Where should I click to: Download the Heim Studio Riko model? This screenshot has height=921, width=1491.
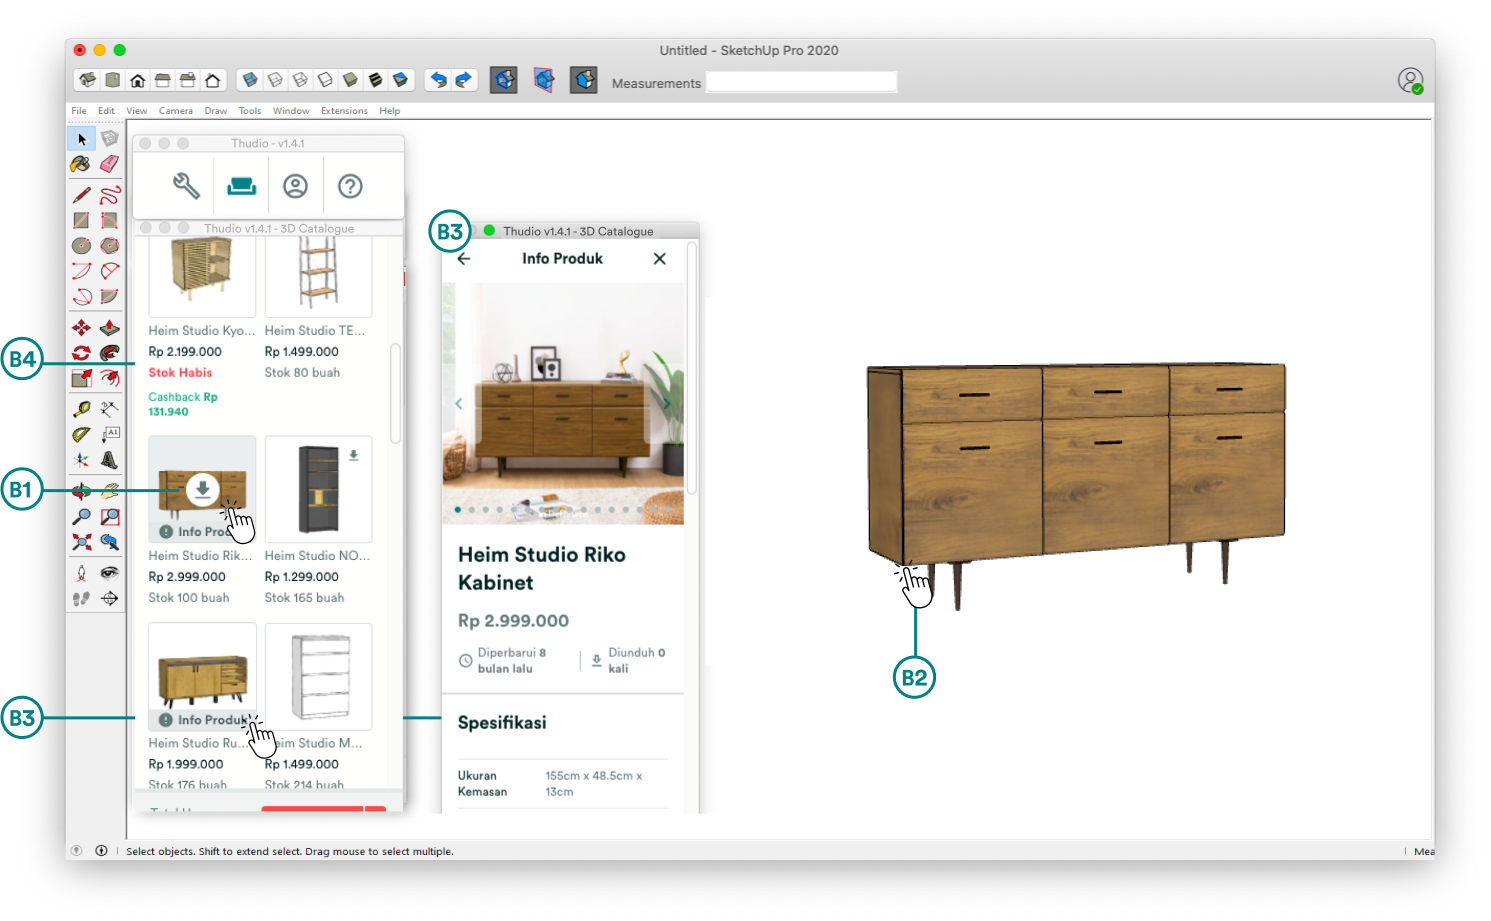tap(202, 489)
